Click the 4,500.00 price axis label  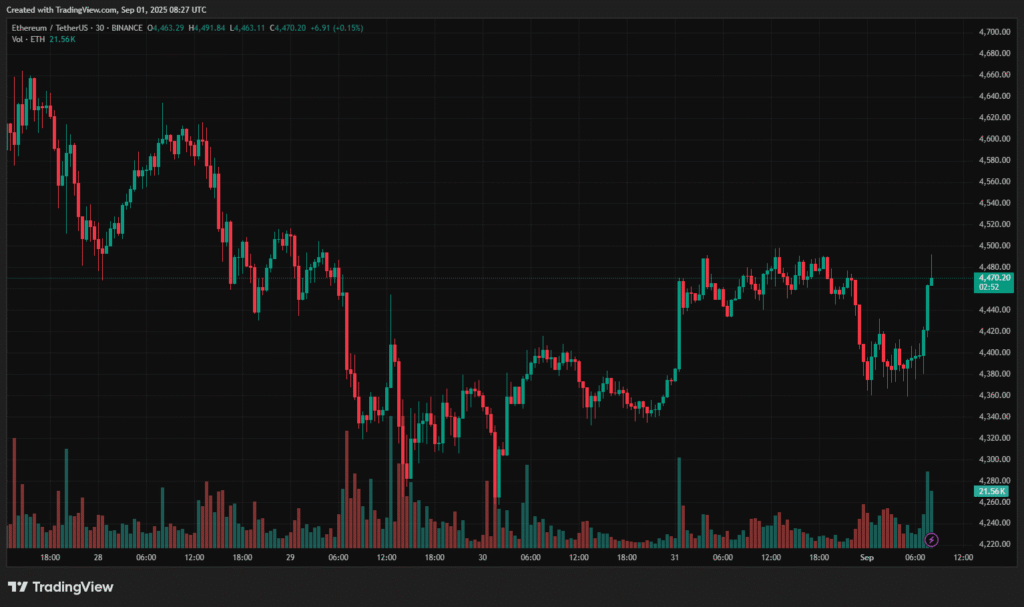(995, 246)
